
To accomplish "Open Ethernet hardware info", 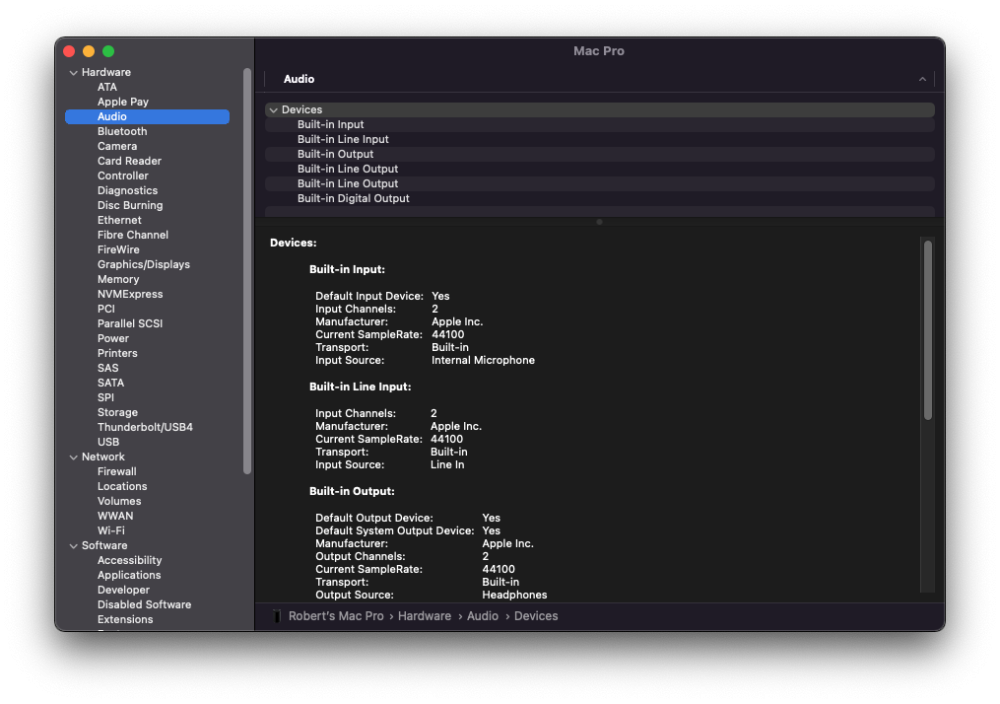I will [x=119, y=220].
